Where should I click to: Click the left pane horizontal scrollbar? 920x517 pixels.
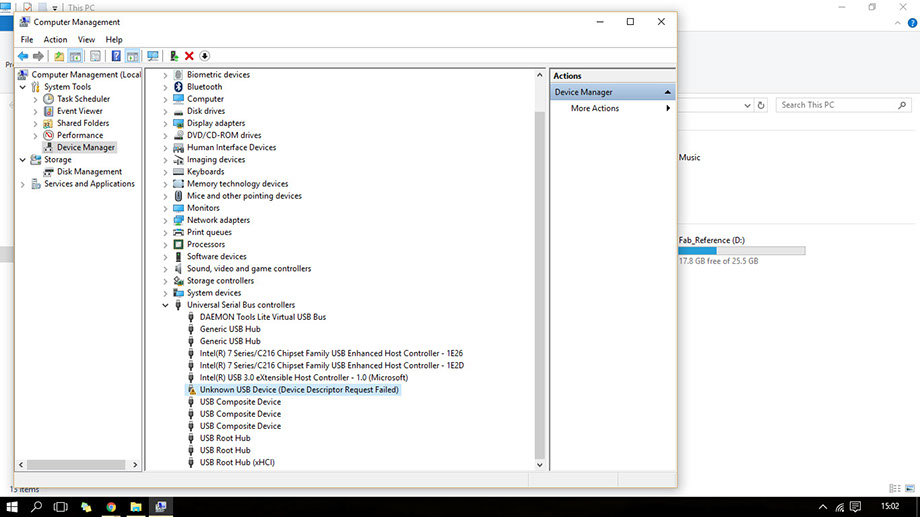click(76, 465)
